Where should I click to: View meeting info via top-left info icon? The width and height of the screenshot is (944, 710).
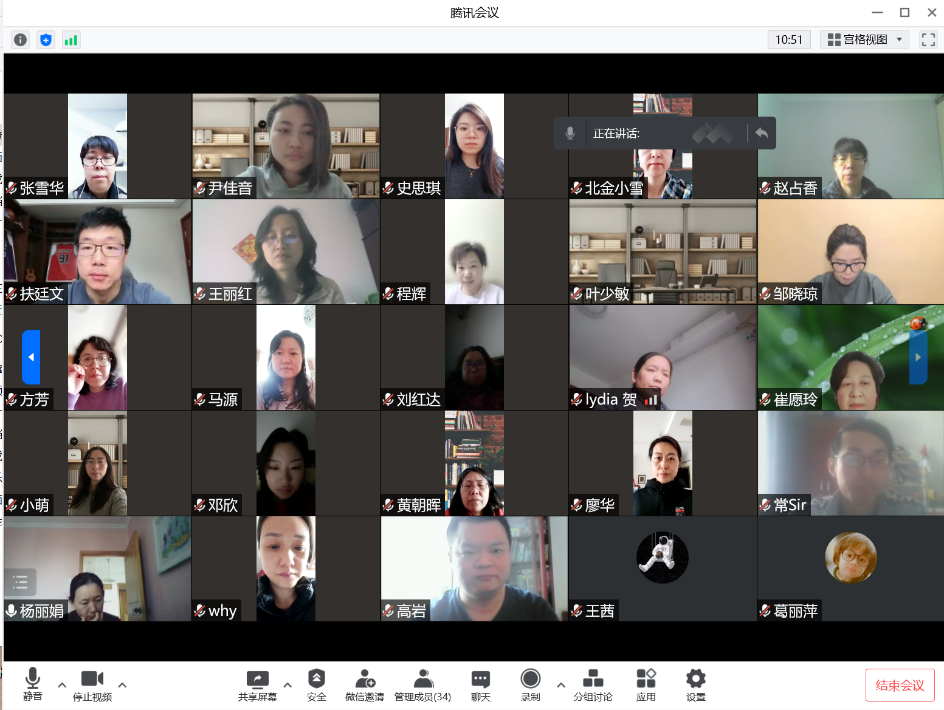tap(20, 39)
